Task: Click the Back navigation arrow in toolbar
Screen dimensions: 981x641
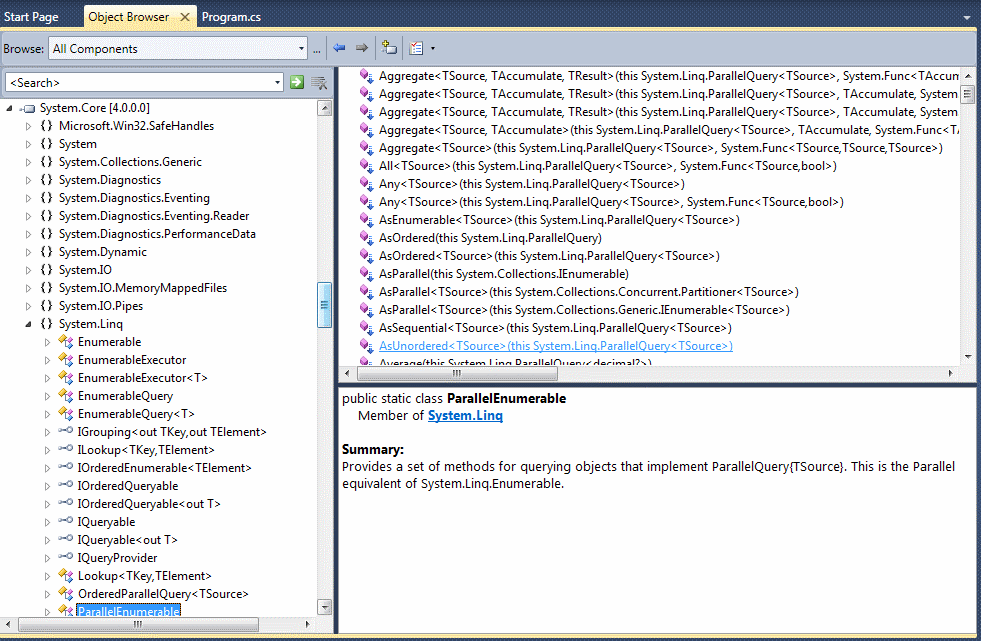Action: pos(339,48)
